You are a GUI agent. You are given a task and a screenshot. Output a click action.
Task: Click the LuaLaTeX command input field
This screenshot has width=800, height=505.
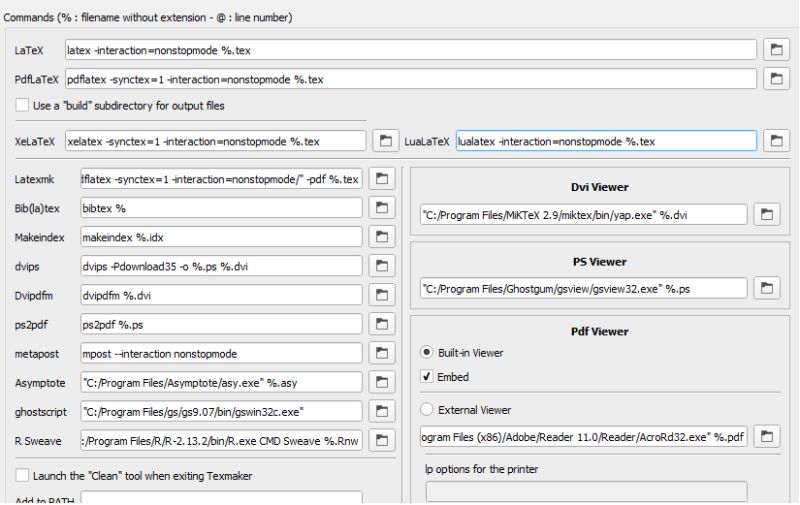(606, 141)
